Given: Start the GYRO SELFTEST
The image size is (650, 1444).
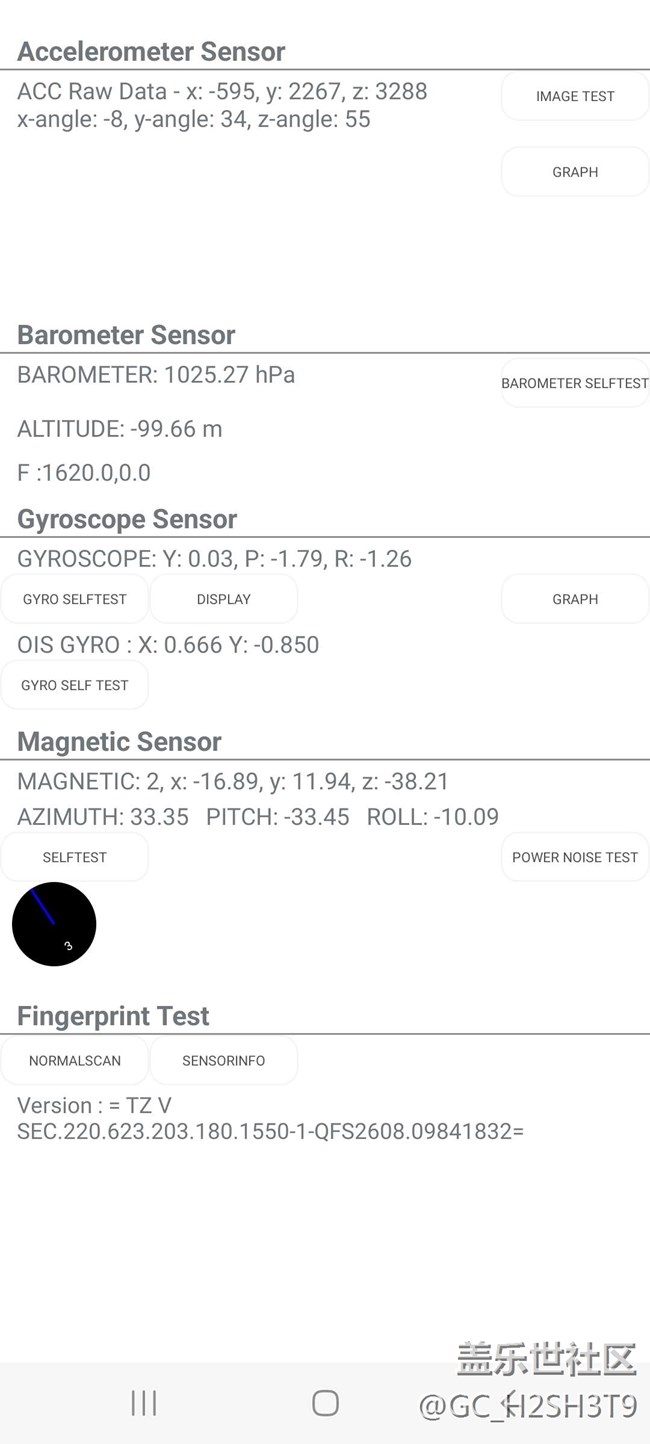Looking at the screenshot, I should click(75, 599).
